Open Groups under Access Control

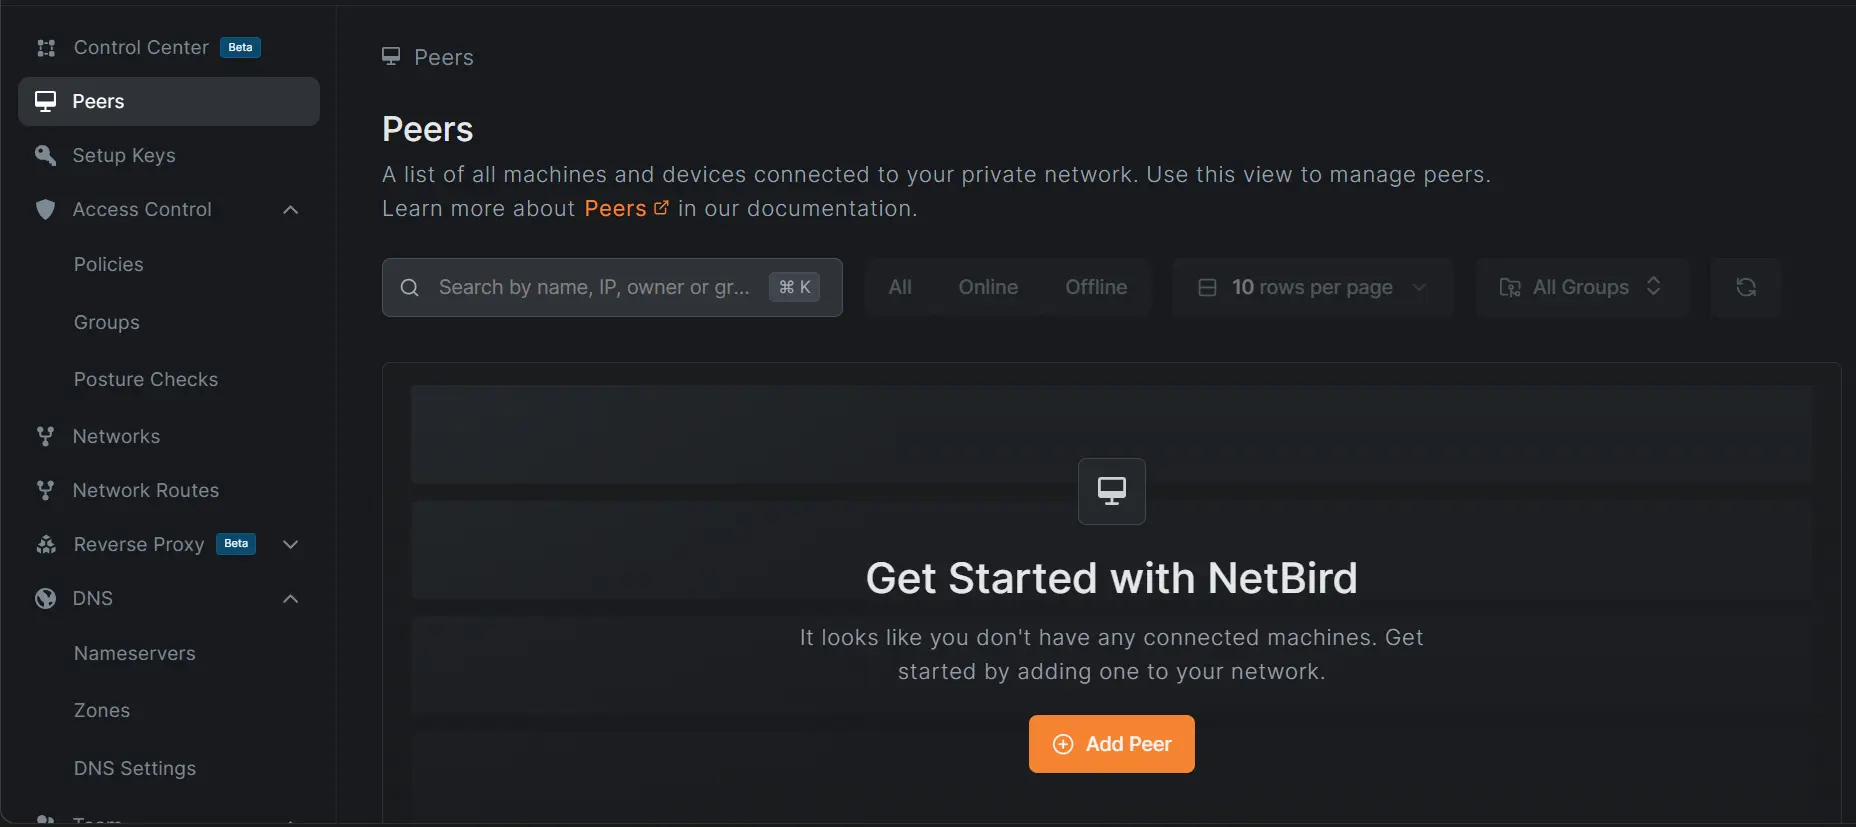(x=106, y=322)
